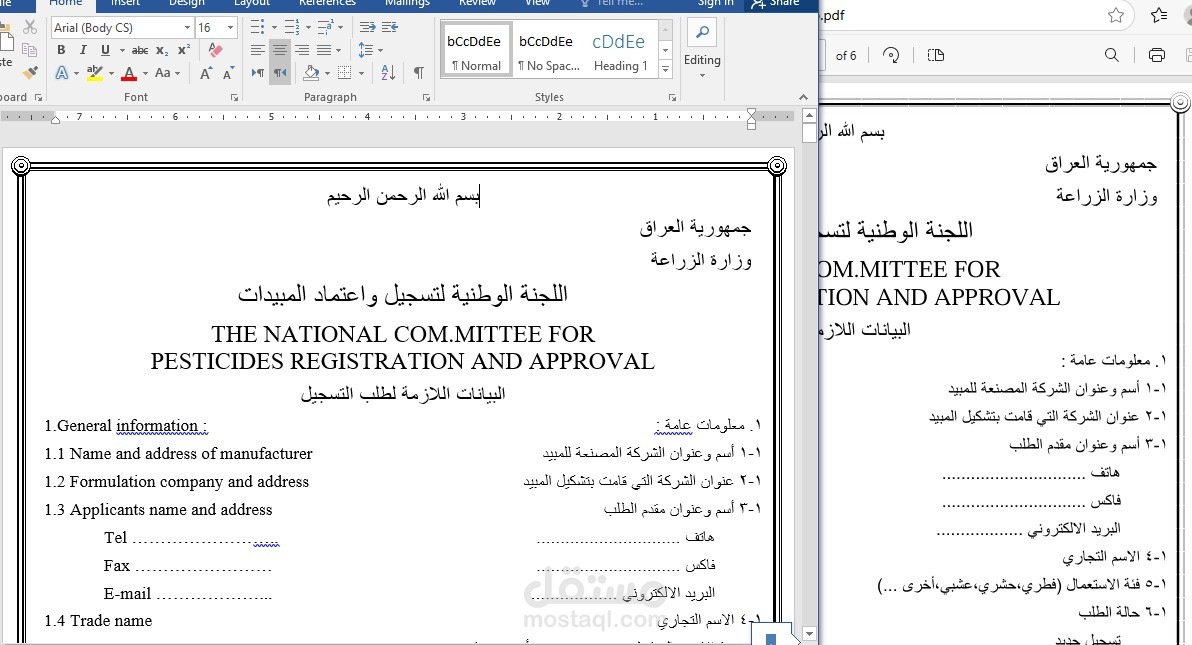Screen dimensions: 1192x645
Task: Open the Change Case Aa dropdown
Action: [167, 73]
